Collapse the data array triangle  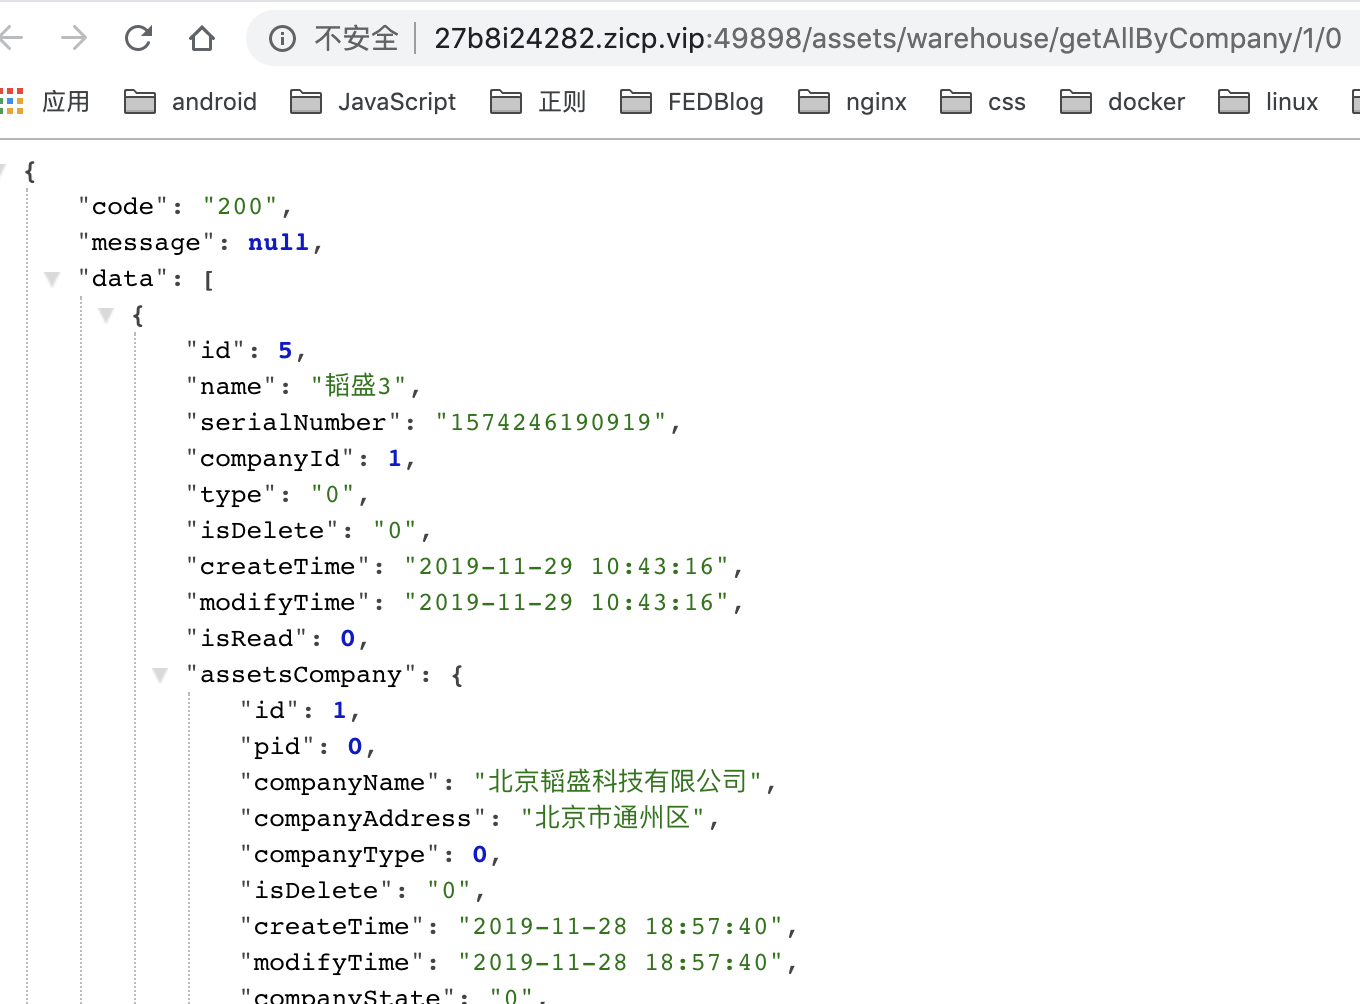click(x=51, y=278)
